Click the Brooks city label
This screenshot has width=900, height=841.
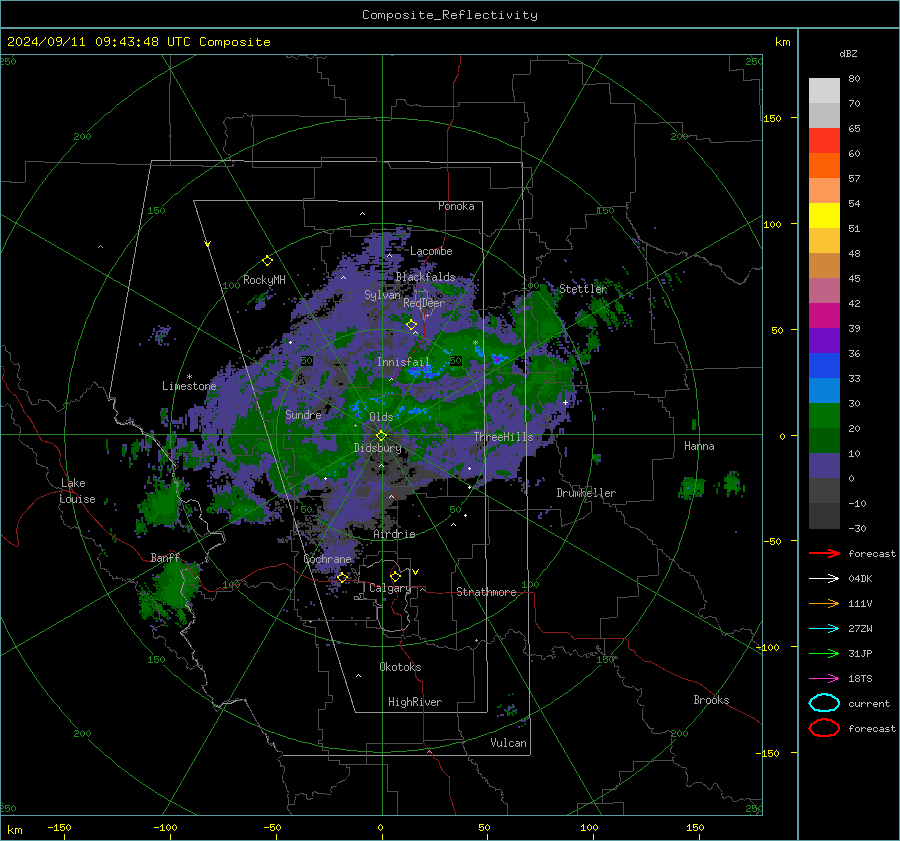(711, 700)
